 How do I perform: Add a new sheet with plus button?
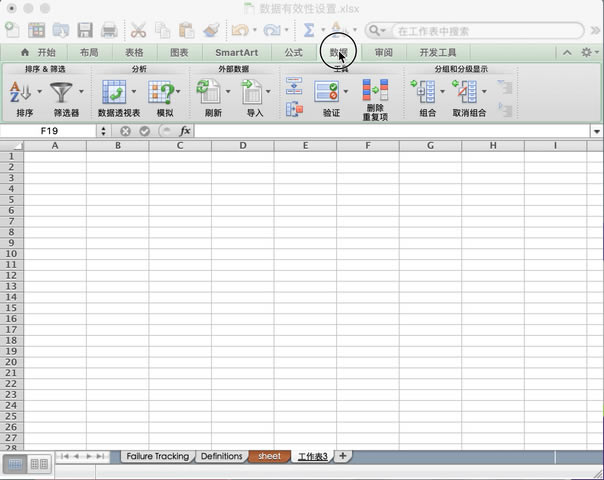click(342, 456)
